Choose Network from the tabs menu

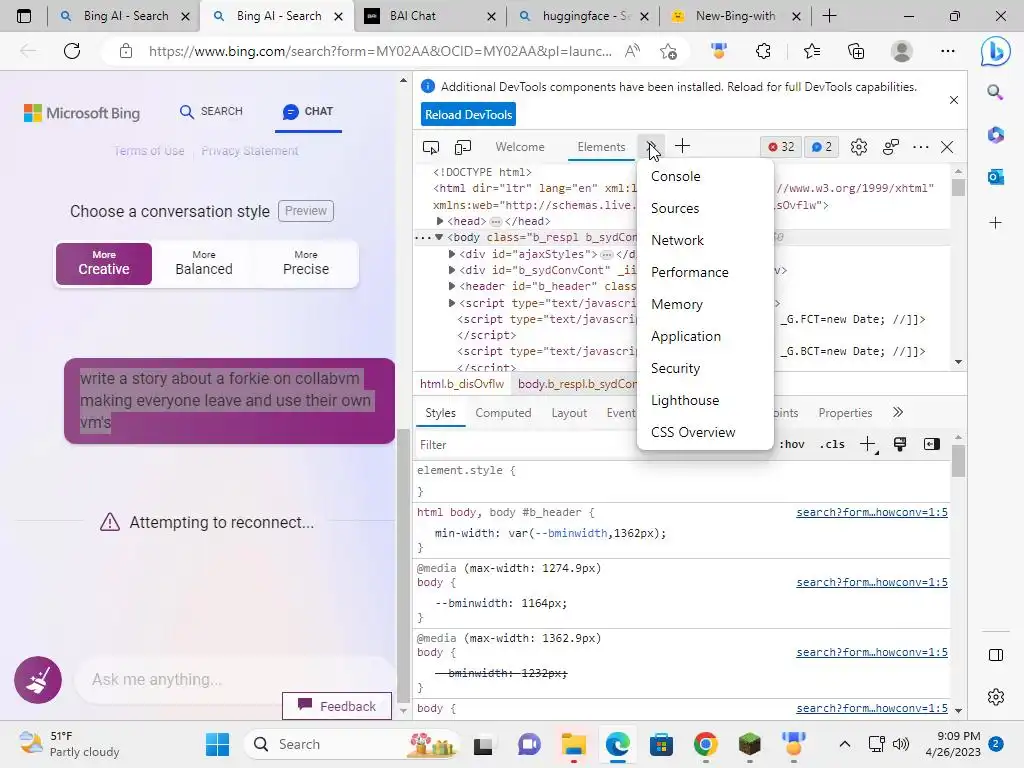pos(705,240)
